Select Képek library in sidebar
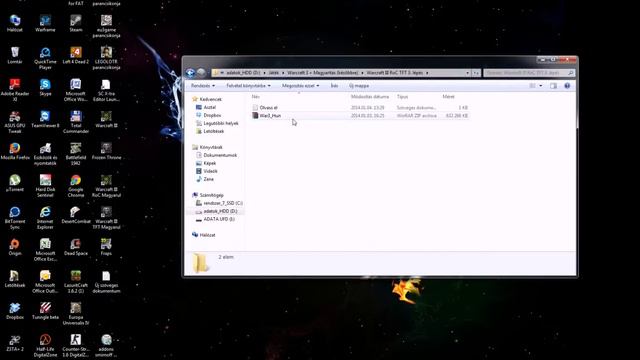Screen dimensions: 640x360 209,163
